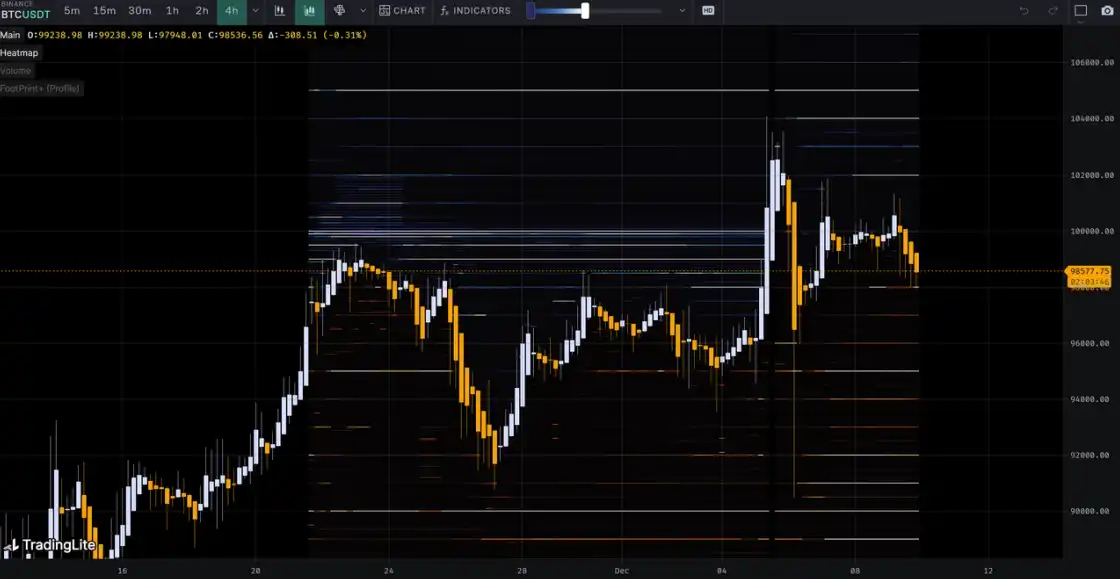Redo the last chart action
Screen dimensions: 1120x579
tap(1052, 11)
